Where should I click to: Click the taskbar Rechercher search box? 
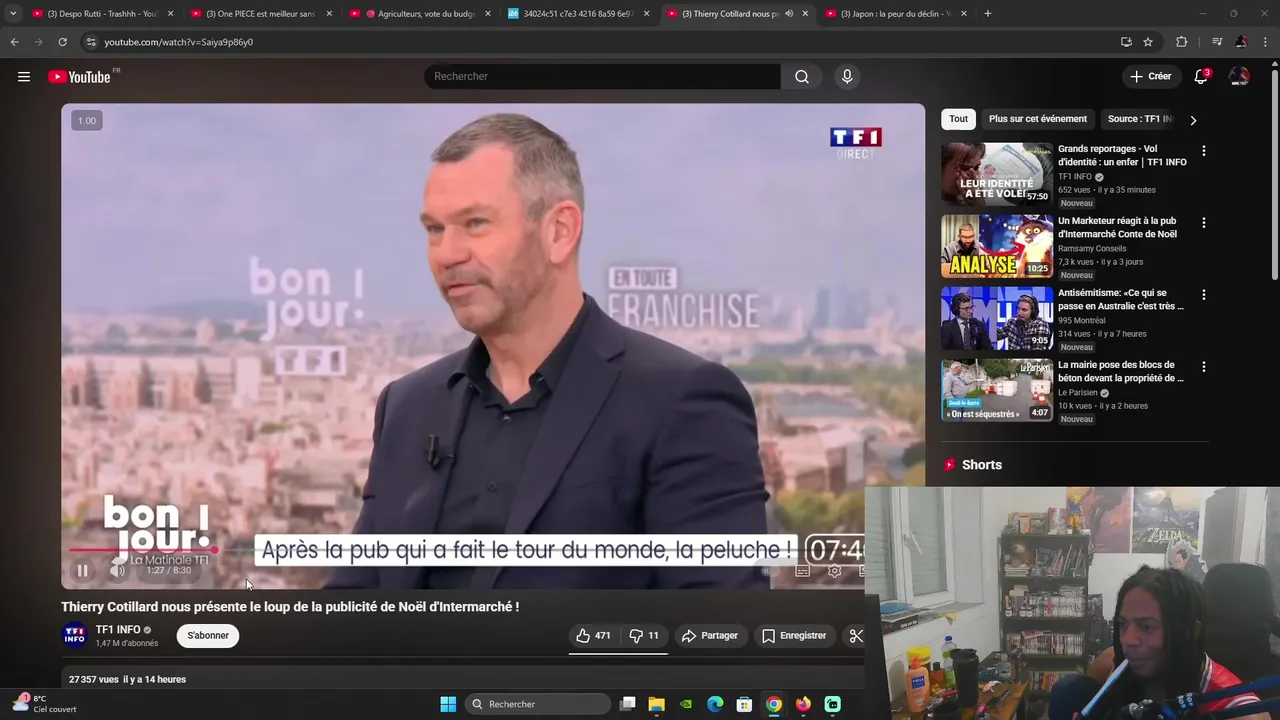click(x=538, y=704)
